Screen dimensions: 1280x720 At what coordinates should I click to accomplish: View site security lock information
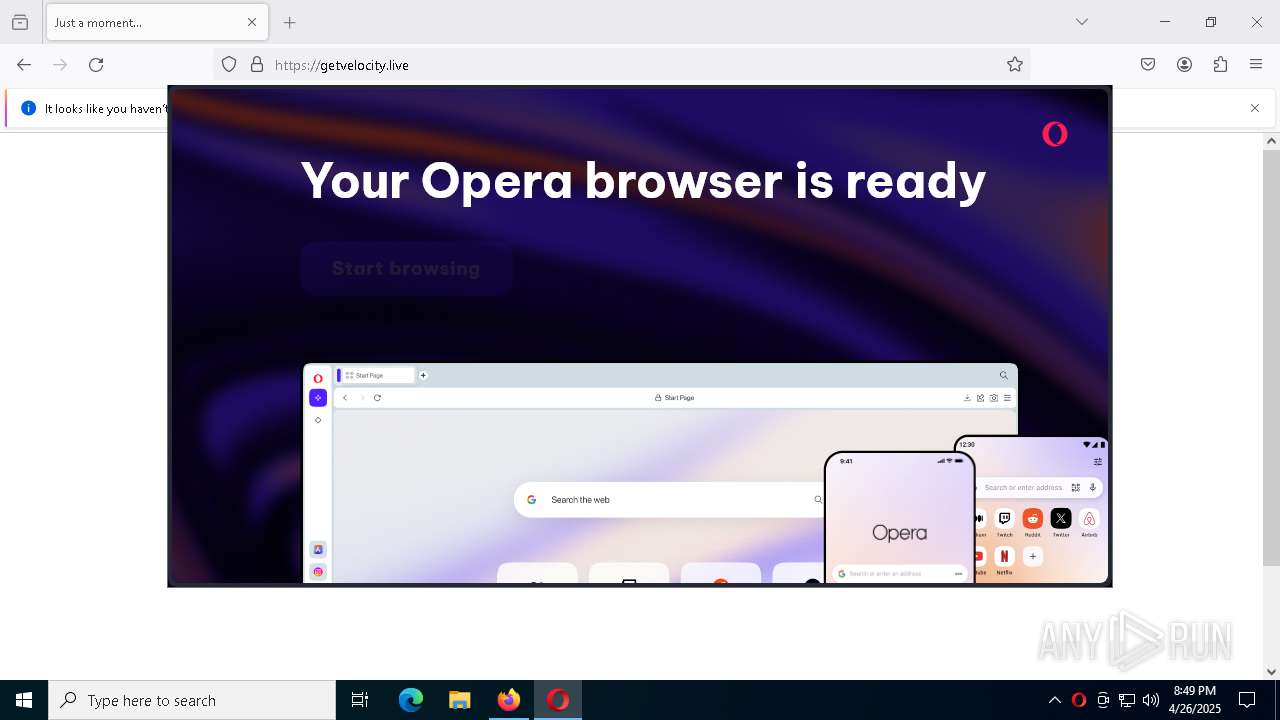(257, 65)
